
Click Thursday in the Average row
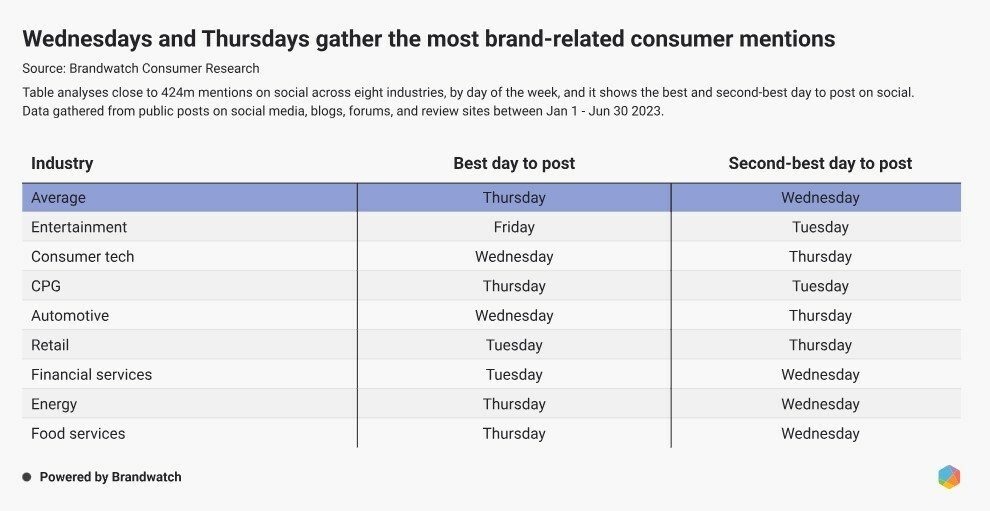[514, 198]
